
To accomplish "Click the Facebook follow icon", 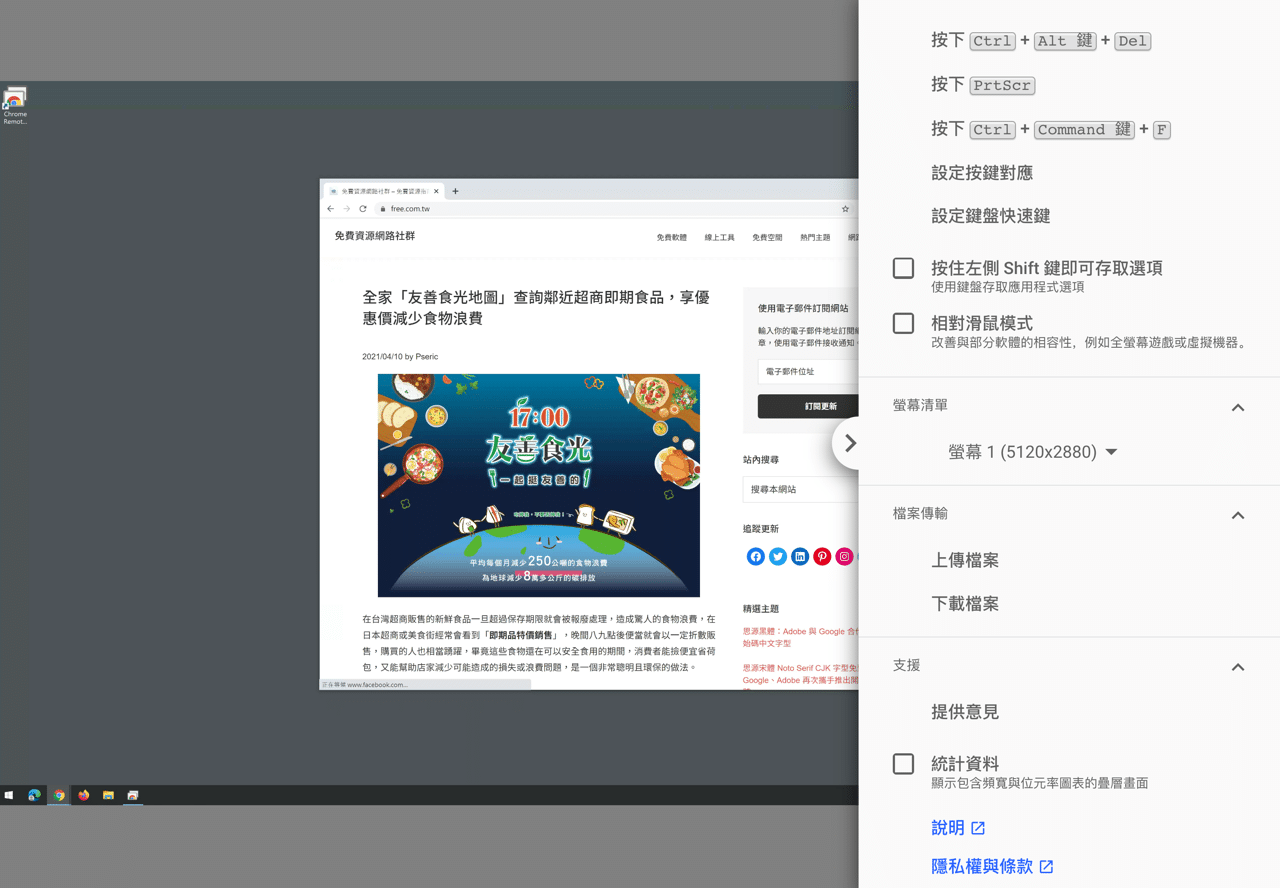I will tap(755, 557).
